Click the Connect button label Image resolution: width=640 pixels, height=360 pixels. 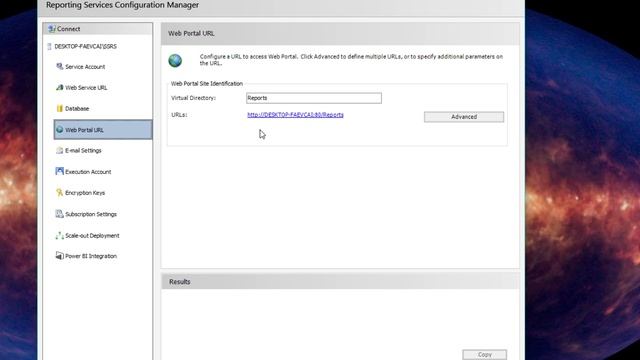coord(69,29)
